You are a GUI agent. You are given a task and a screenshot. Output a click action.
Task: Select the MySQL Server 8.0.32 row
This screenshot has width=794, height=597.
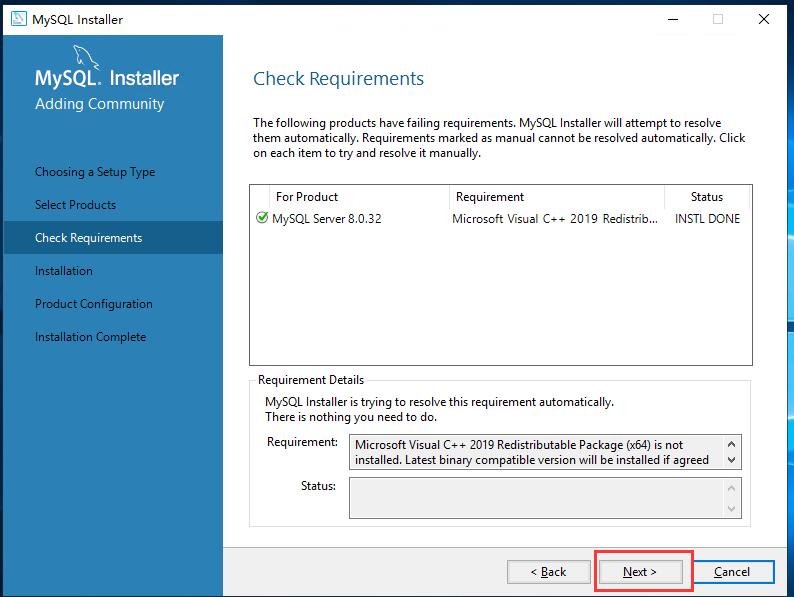pos(500,218)
